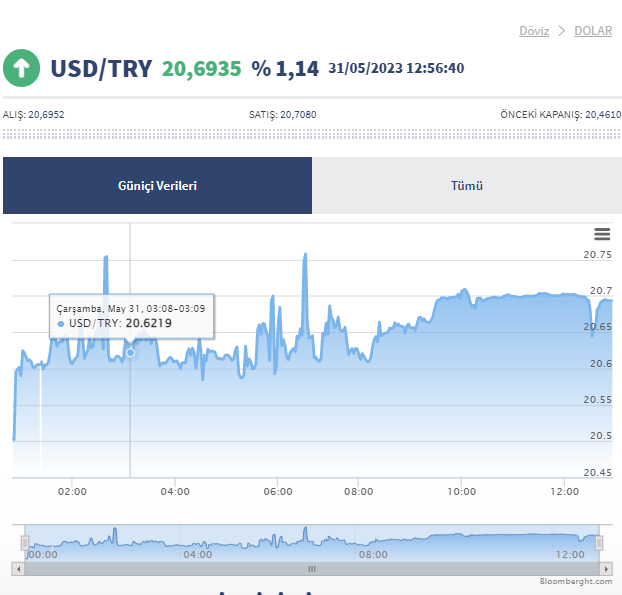Viewport: 622px width, 595px height.
Task: Click the navigator scroll left arrow
Action: pos(18,569)
